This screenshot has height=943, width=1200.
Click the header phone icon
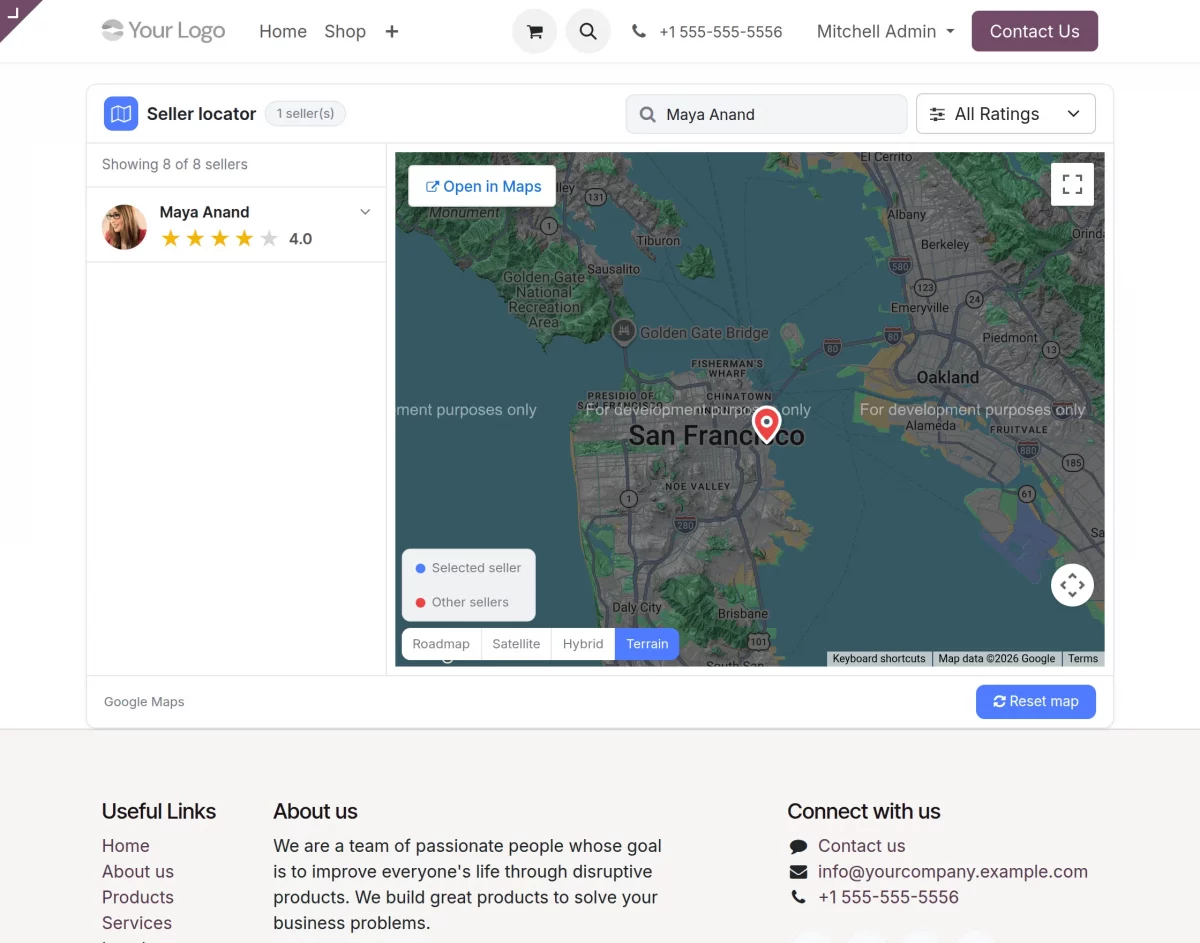click(x=639, y=32)
